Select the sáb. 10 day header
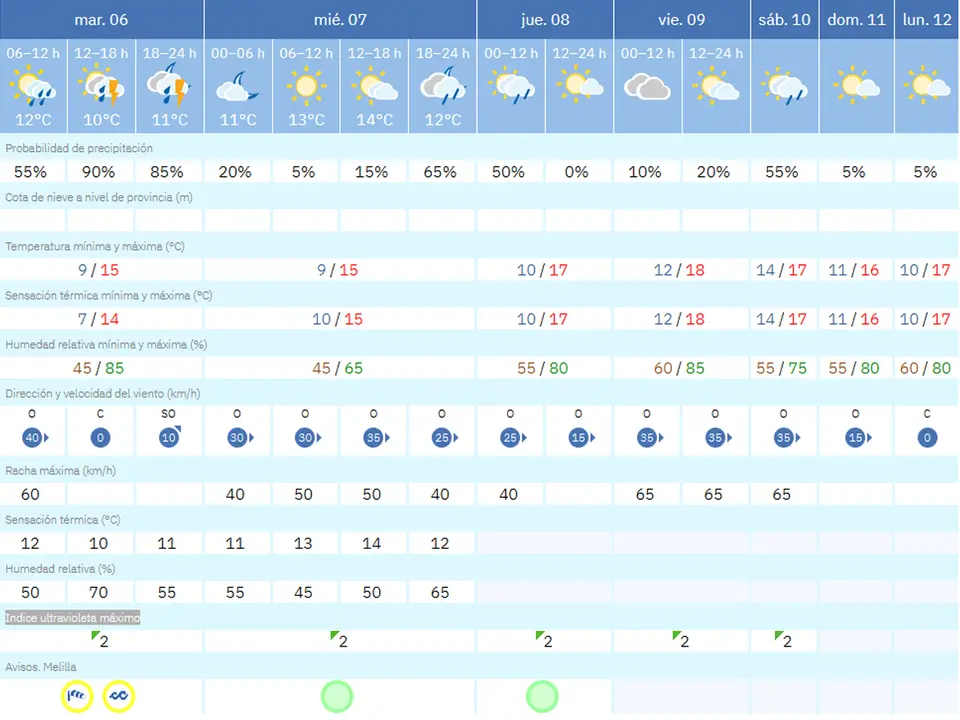This screenshot has width=960, height=720. [784, 20]
